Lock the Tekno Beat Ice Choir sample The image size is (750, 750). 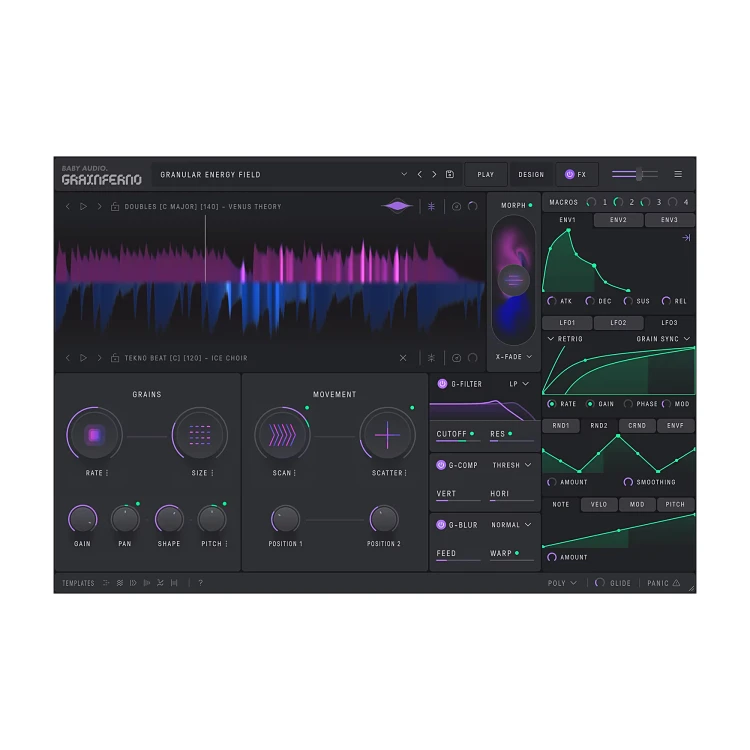click(115, 358)
